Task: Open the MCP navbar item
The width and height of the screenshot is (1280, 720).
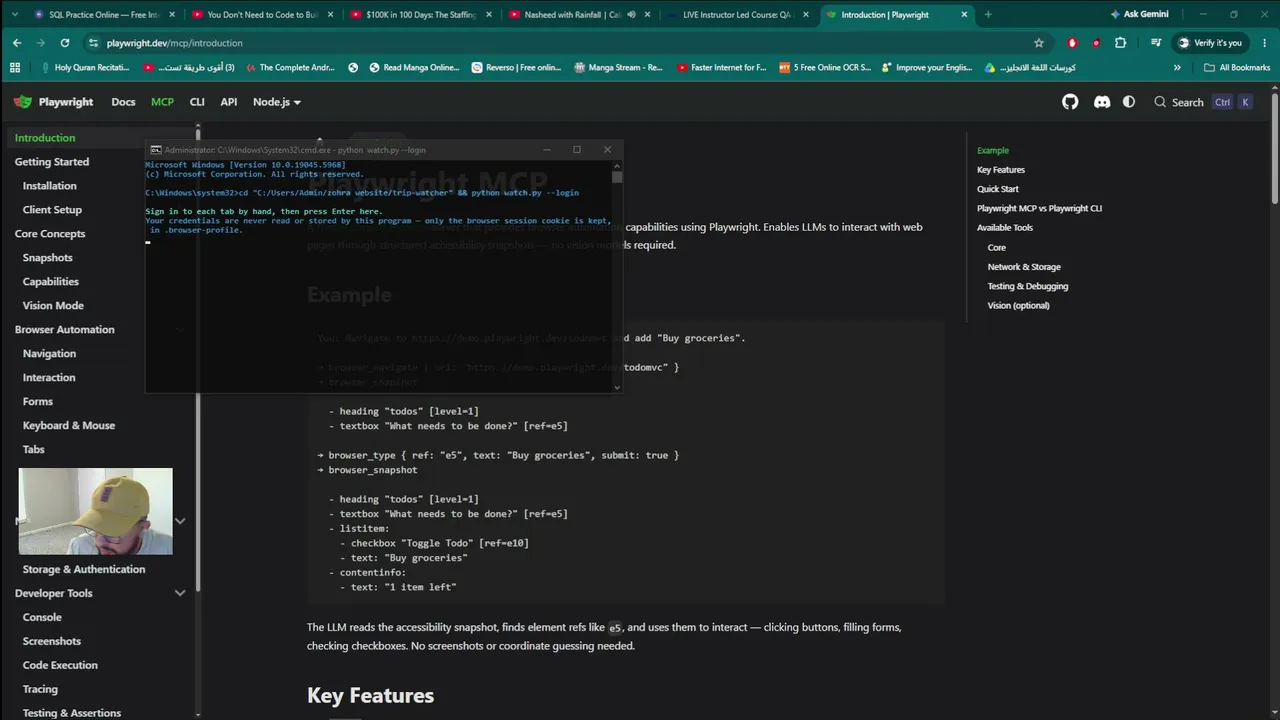Action: [162, 102]
